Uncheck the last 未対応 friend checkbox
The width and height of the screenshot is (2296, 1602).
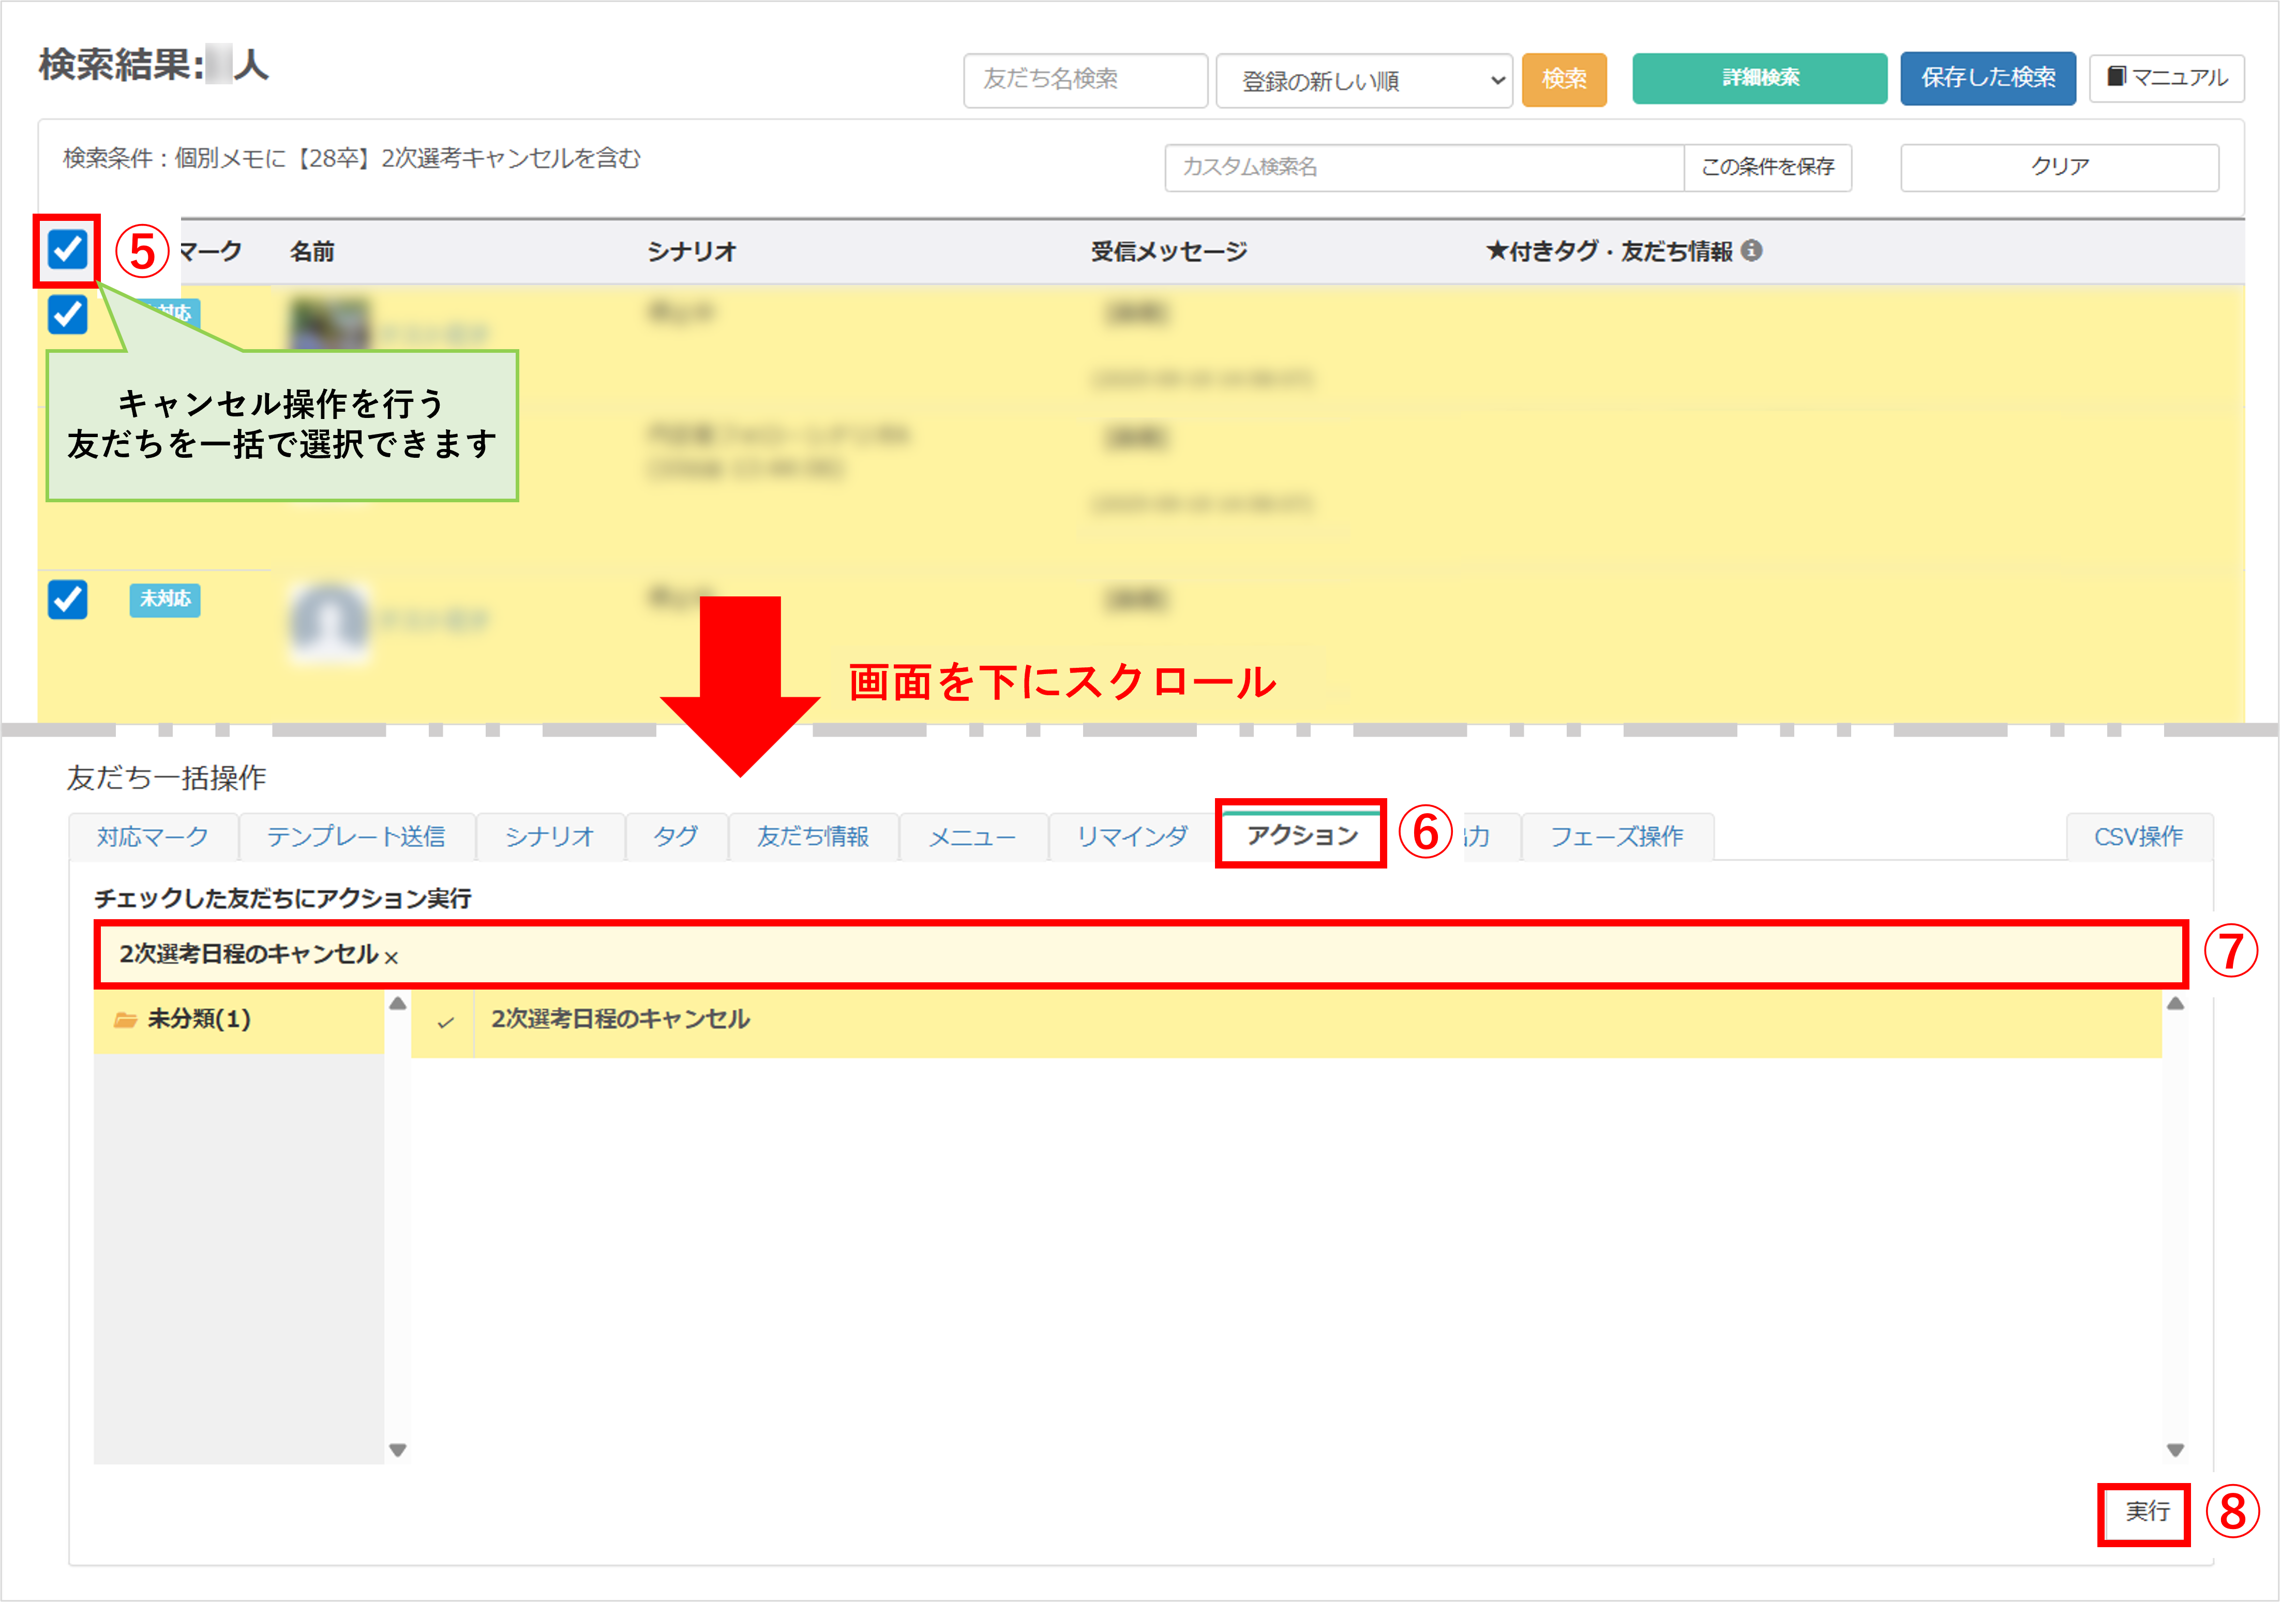[x=68, y=599]
